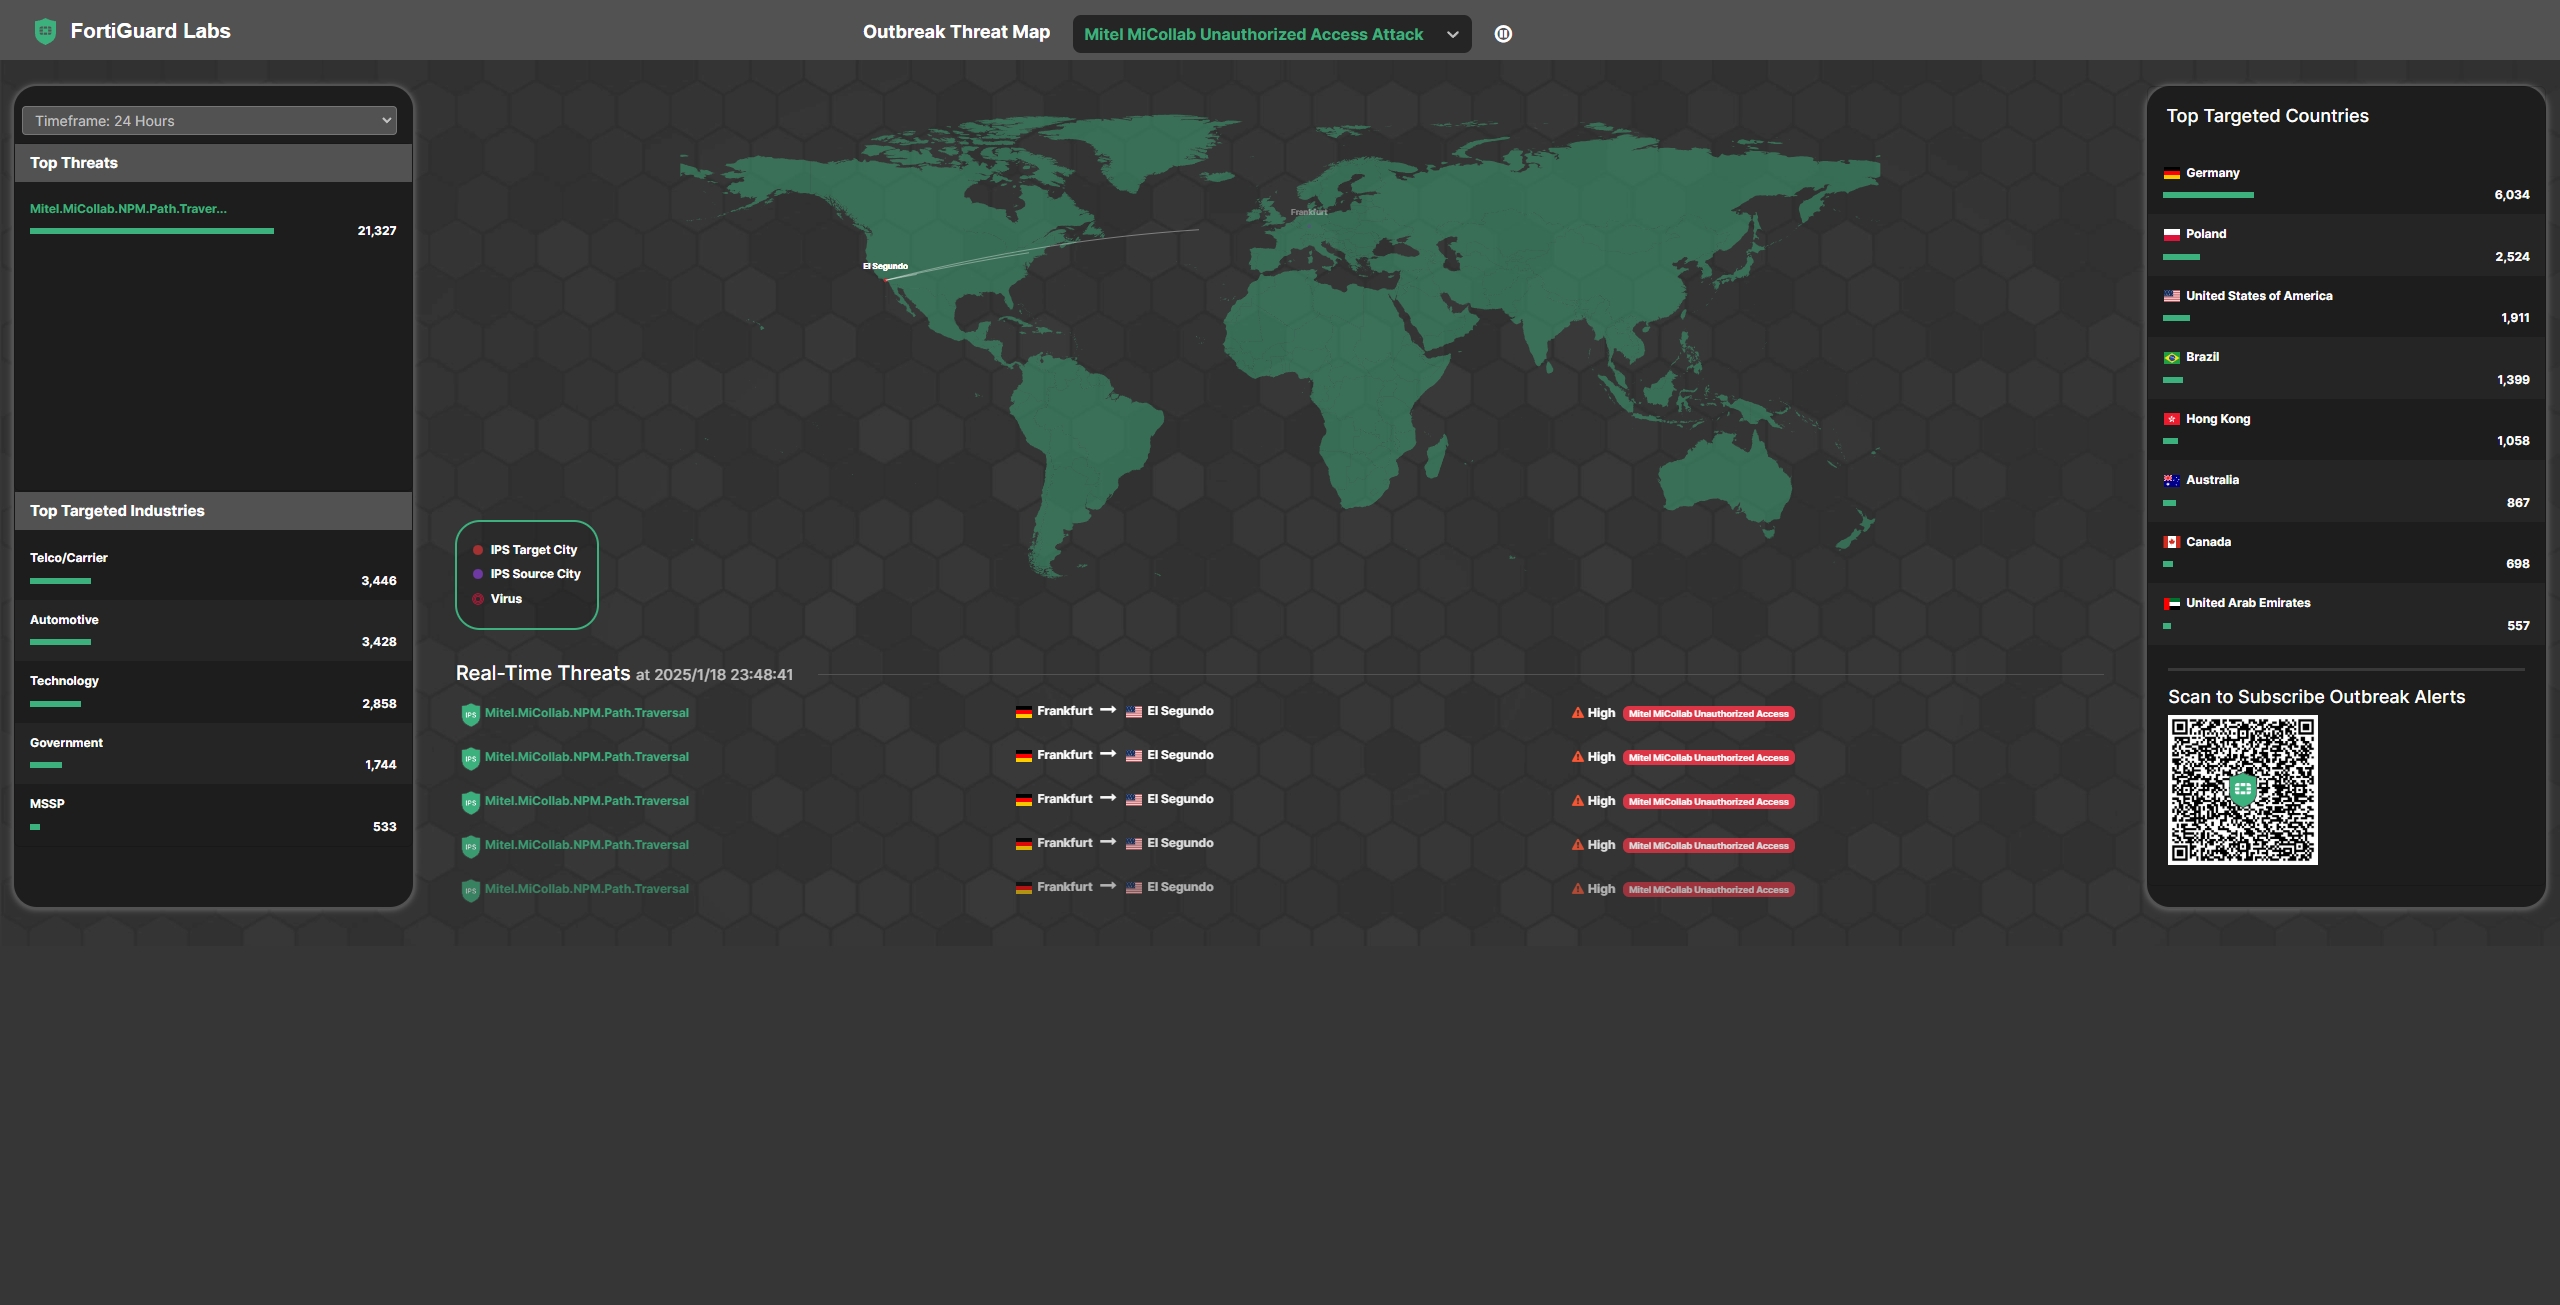Click the Top Threats section header

pos(213,163)
